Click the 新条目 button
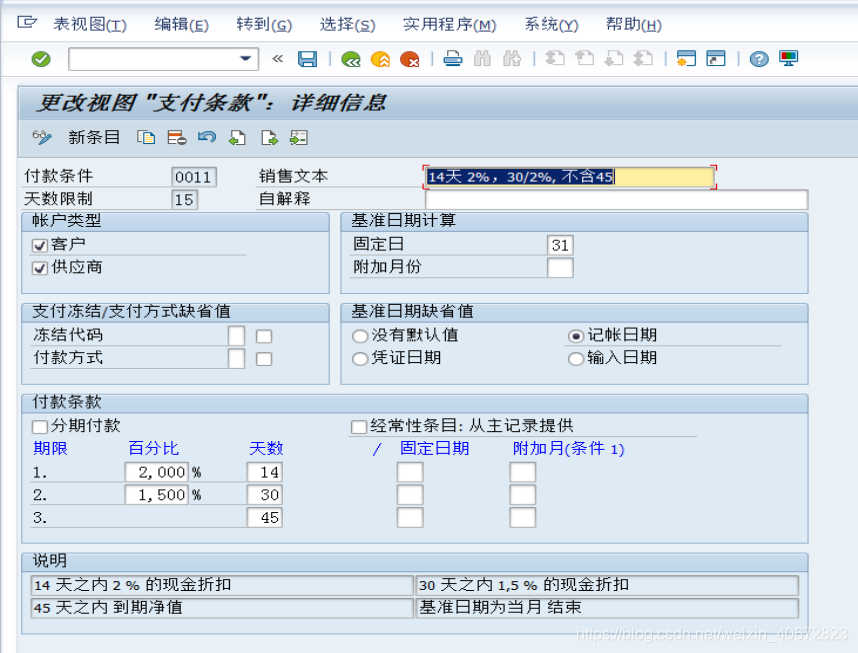This screenshot has height=653, width=858. [x=94, y=137]
